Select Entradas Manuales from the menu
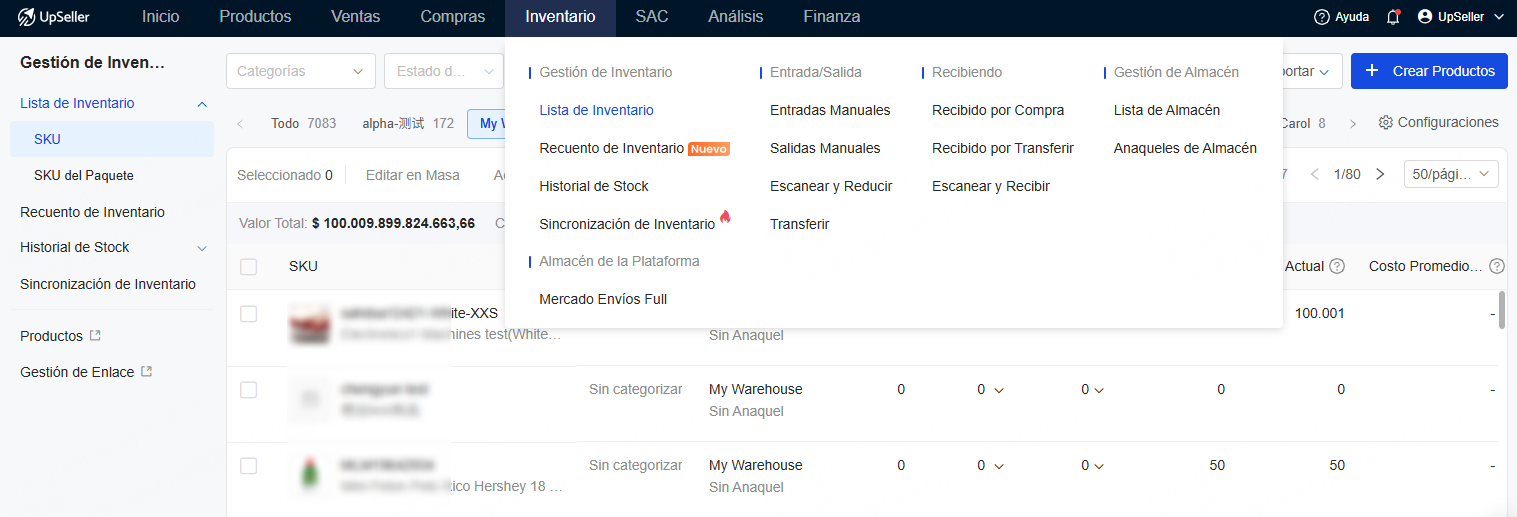Screen dimensions: 1517x517 (830, 110)
